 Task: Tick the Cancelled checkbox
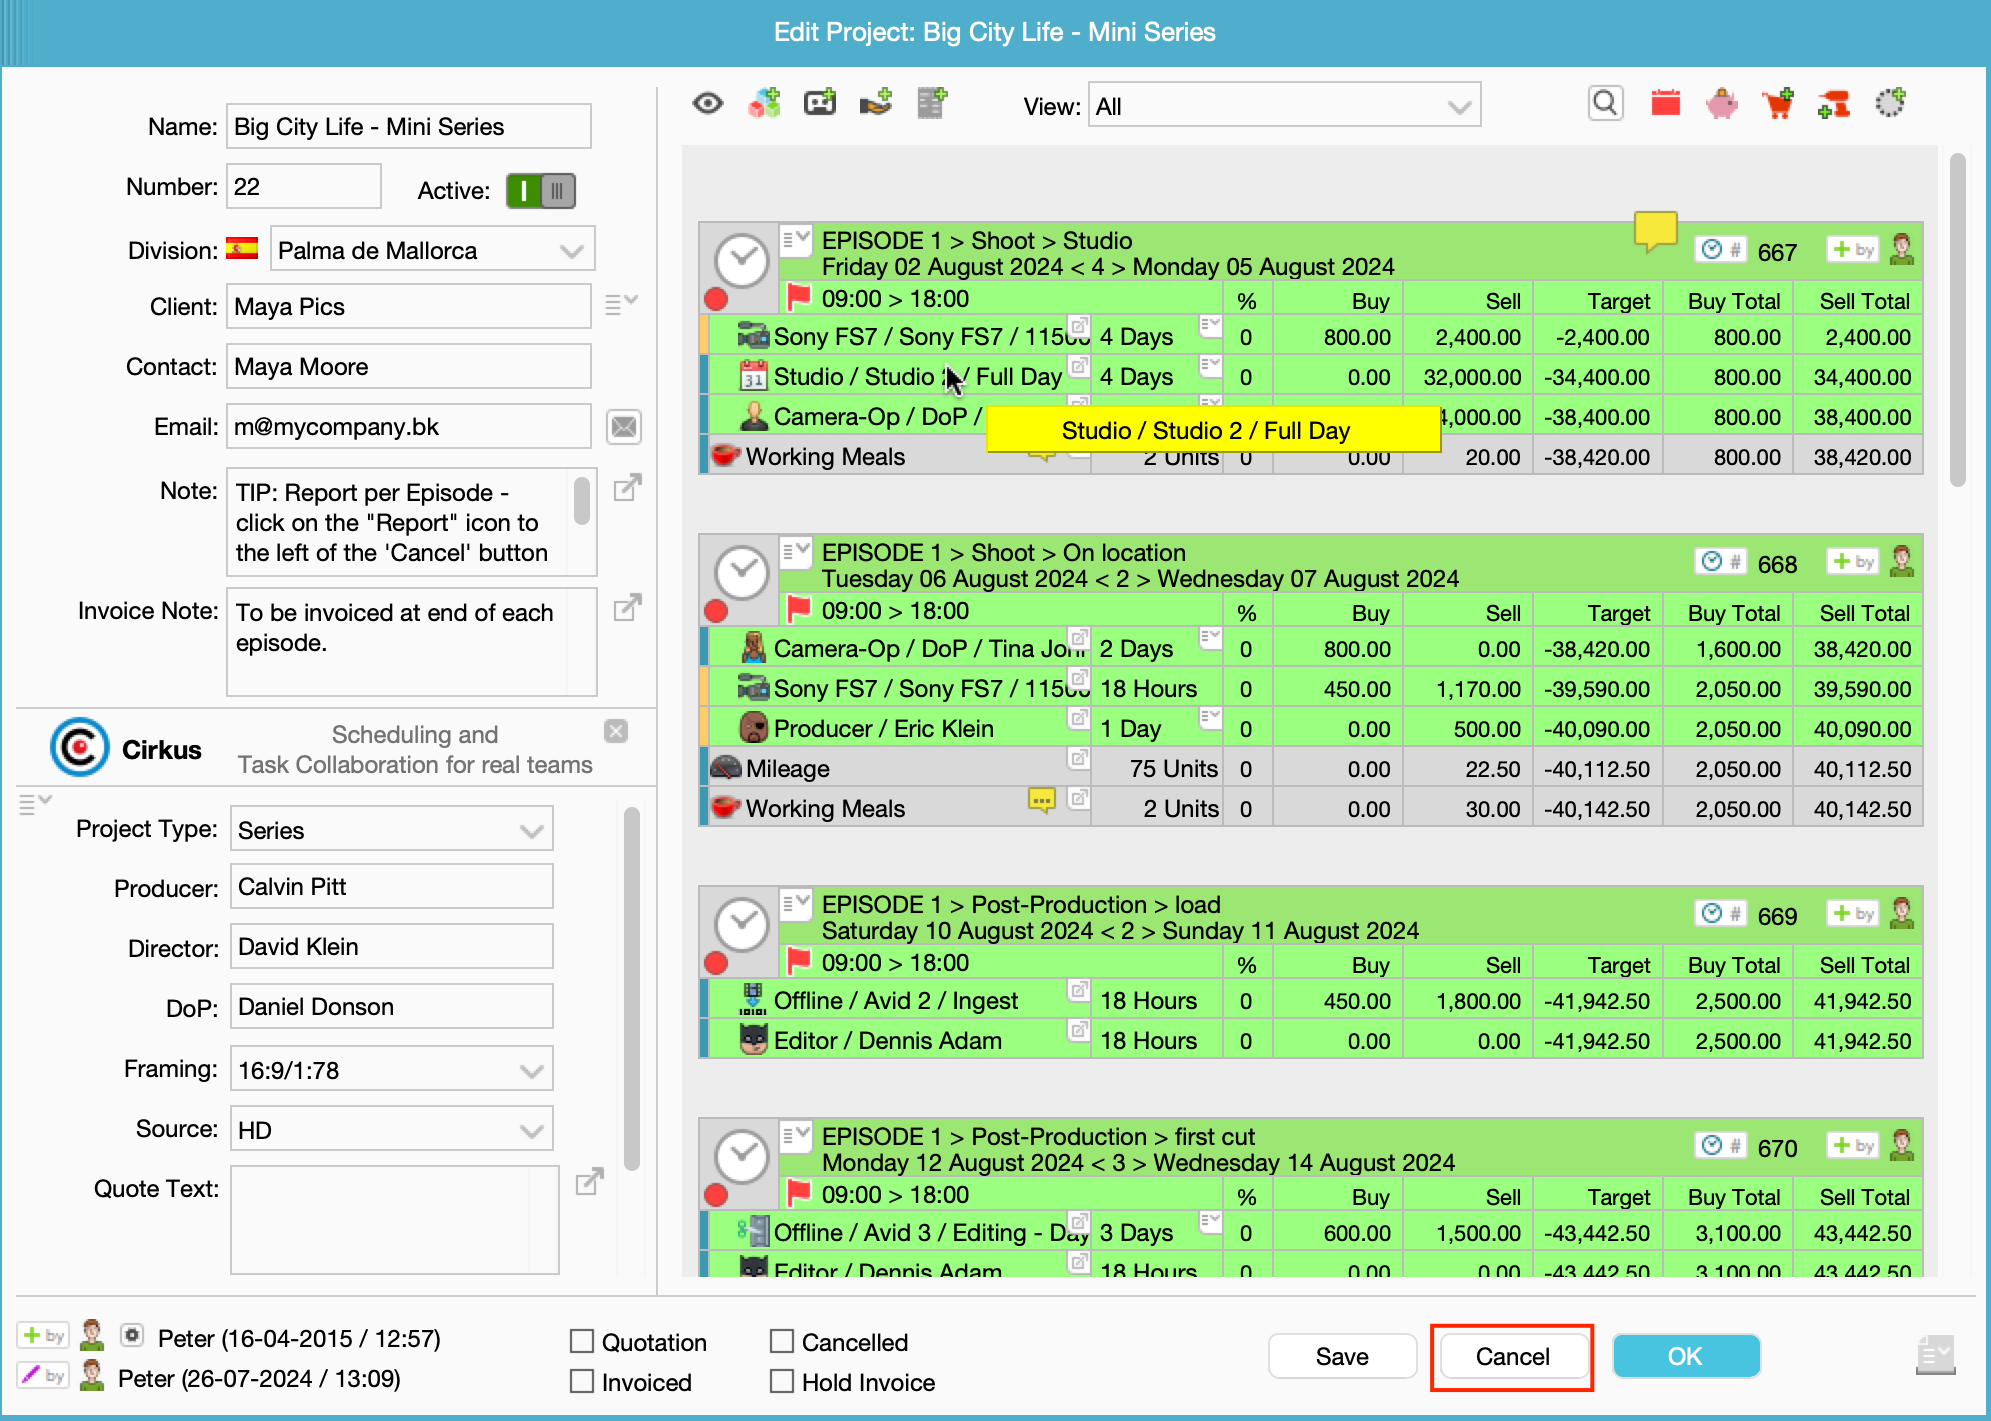click(x=782, y=1341)
